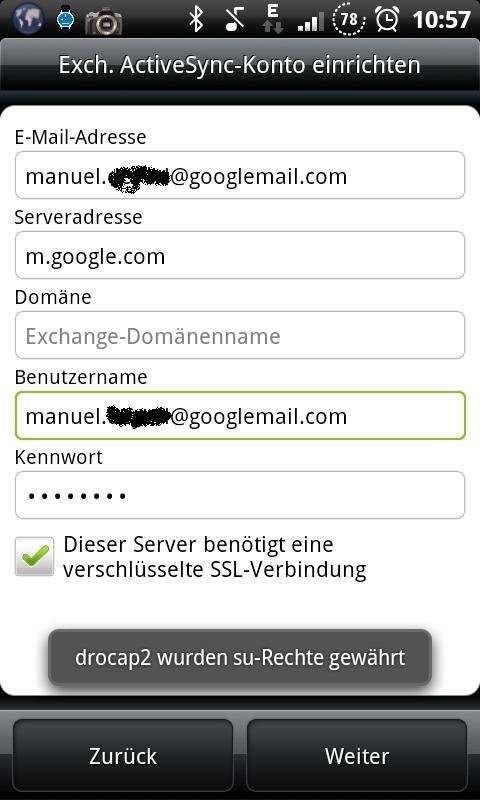Tap the Zurück button
The height and width of the screenshot is (800, 480).
123,755
